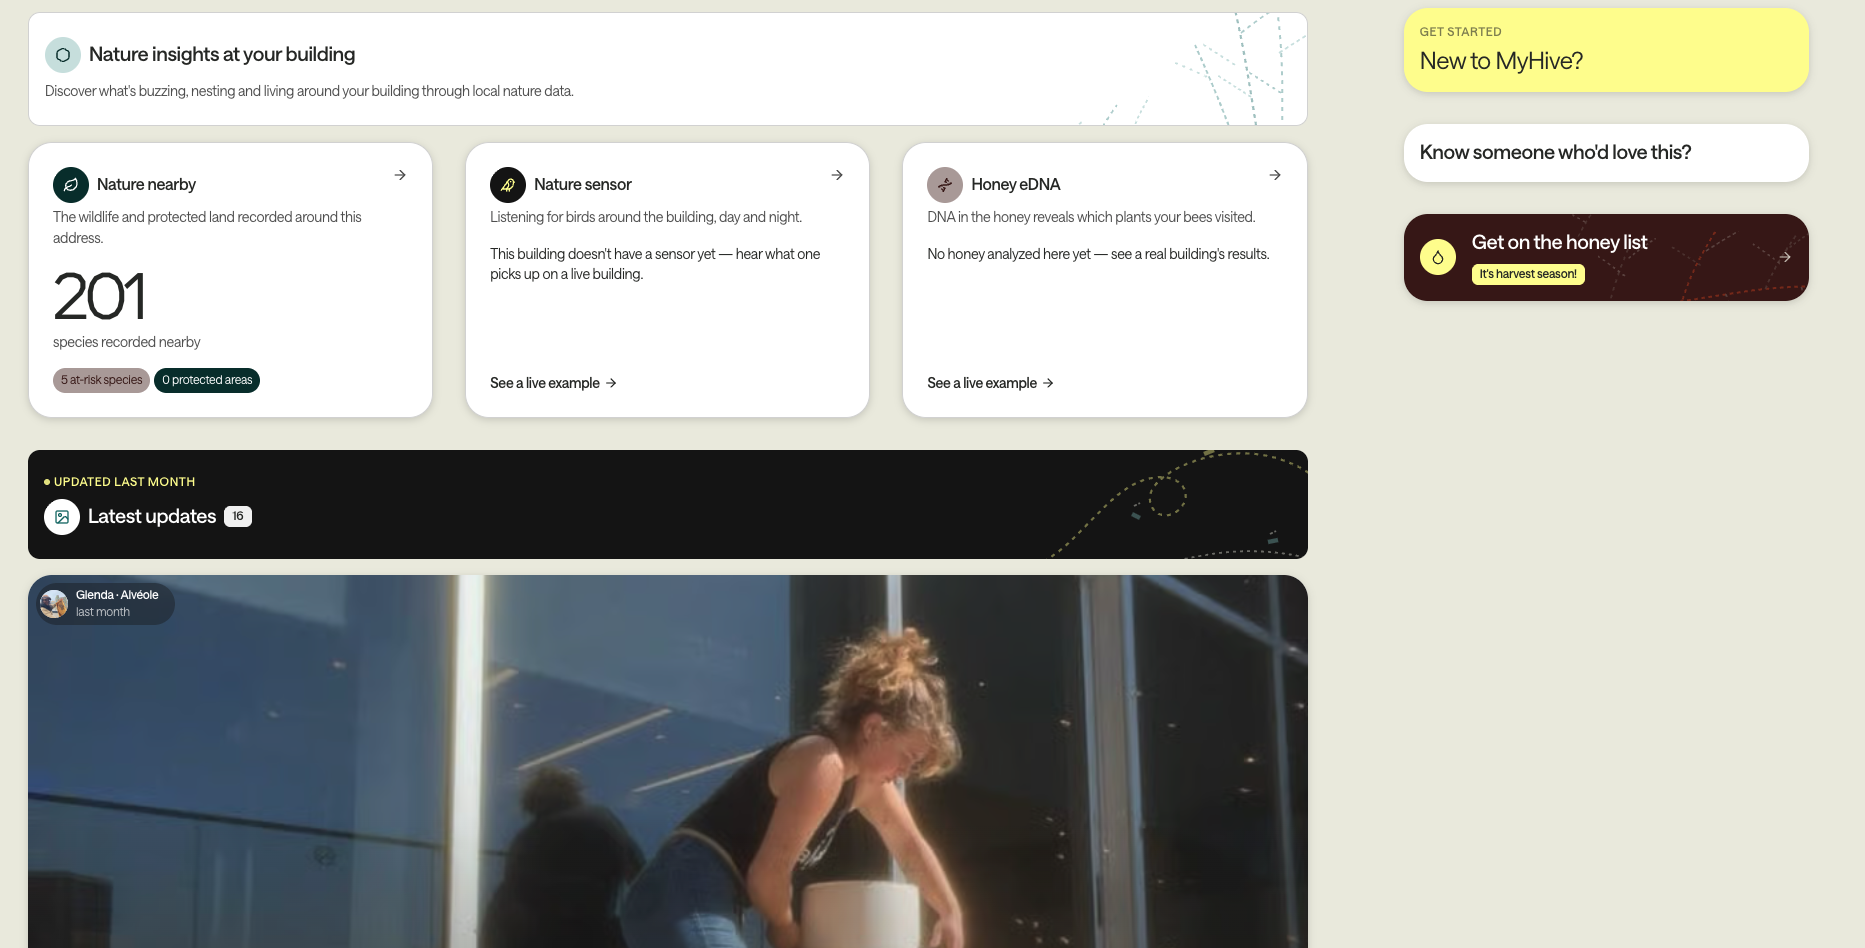The height and width of the screenshot is (948, 1865).
Task: Click the leaf icon beside Nature nearby
Action: pos(71,185)
